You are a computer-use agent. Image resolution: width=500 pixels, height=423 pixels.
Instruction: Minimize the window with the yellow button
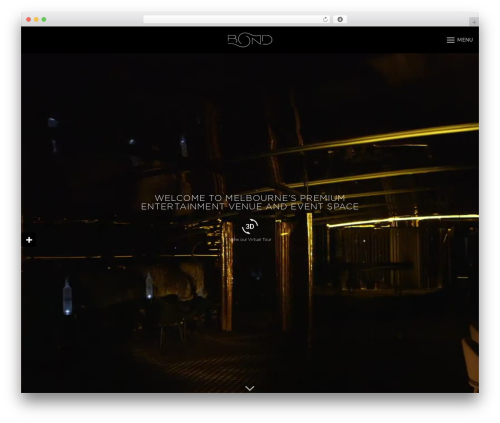tap(36, 19)
